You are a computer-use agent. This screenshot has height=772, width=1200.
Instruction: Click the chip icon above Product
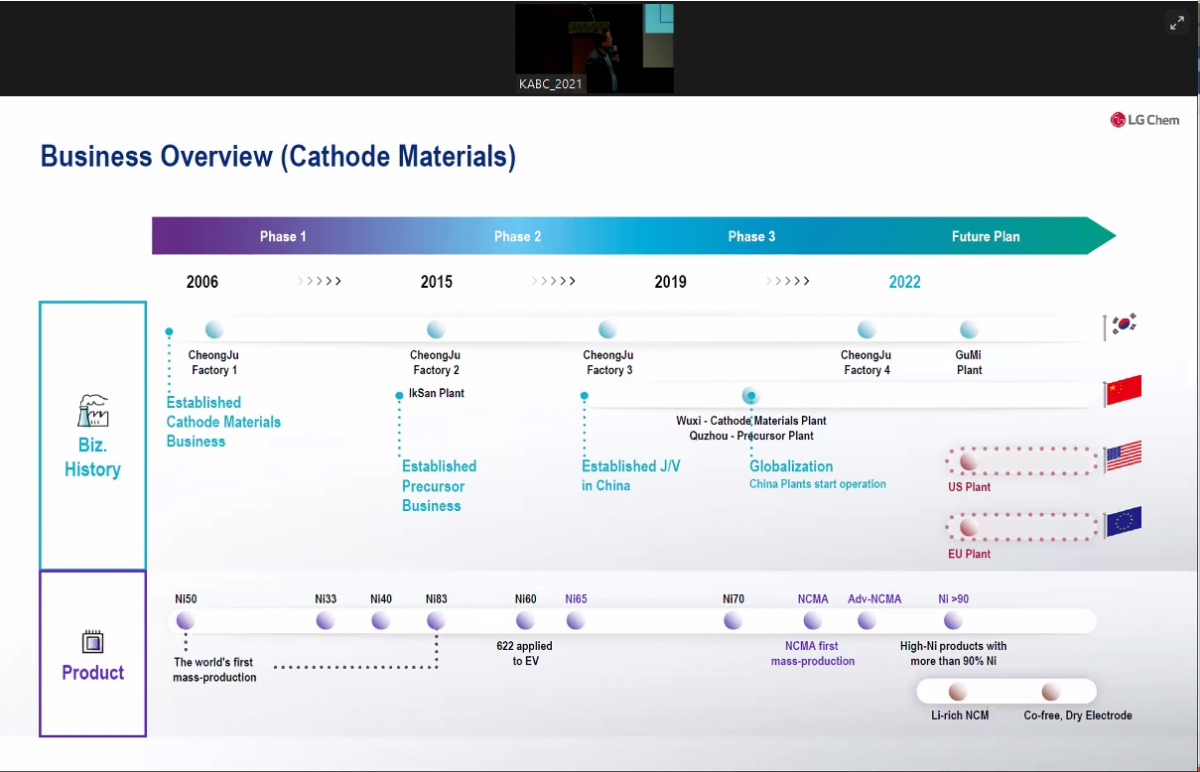pos(92,642)
